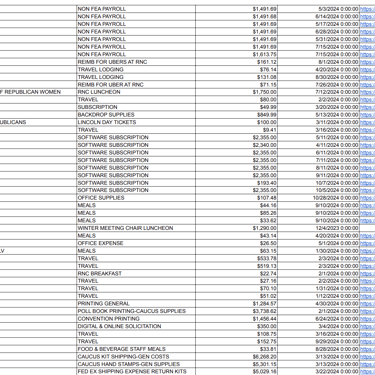Click the 10/7/2024 0:00:00 date cell
The width and height of the screenshot is (375, 375).
318,183
